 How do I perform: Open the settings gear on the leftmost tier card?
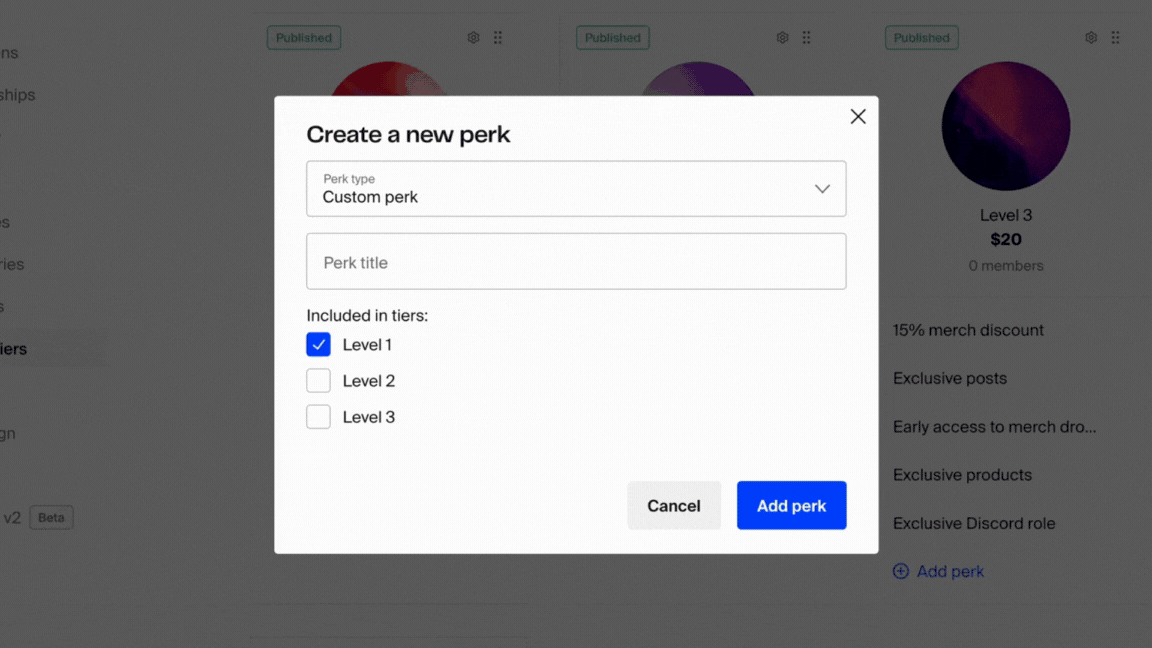pos(473,37)
